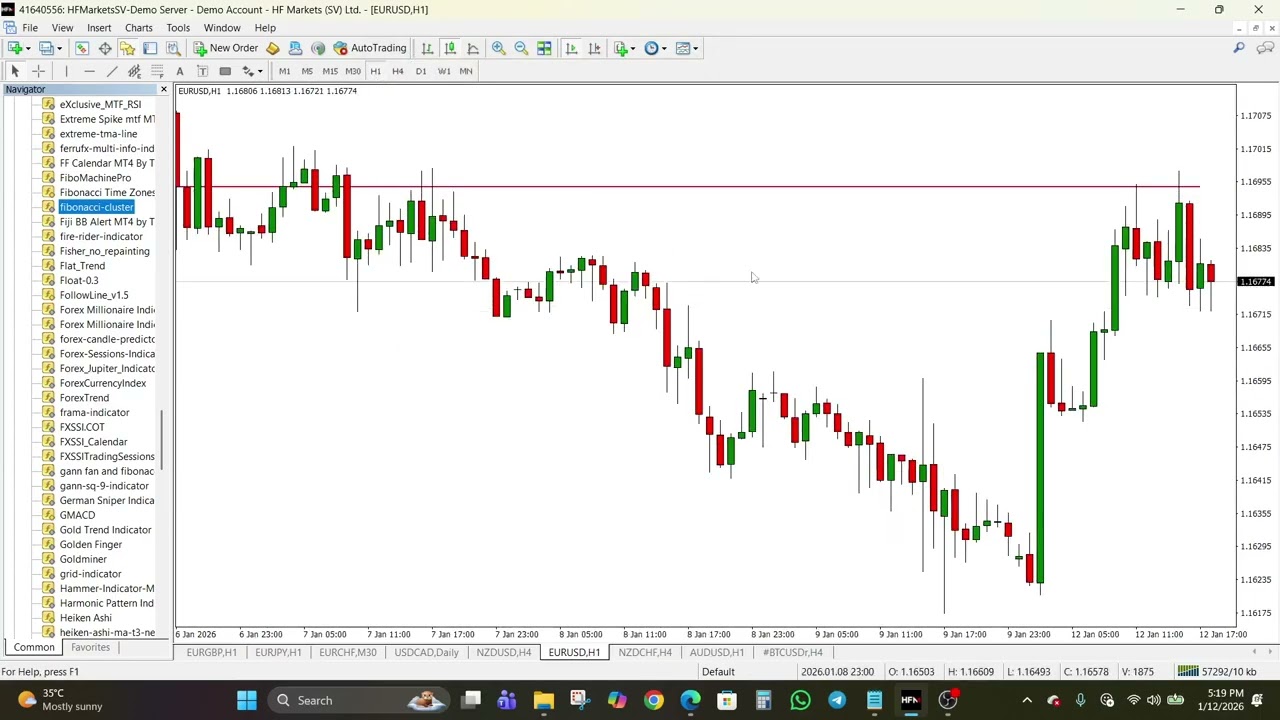This screenshot has width=1280, height=720.
Task: Select the cursor arrow tool
Action: coord(15,71)
